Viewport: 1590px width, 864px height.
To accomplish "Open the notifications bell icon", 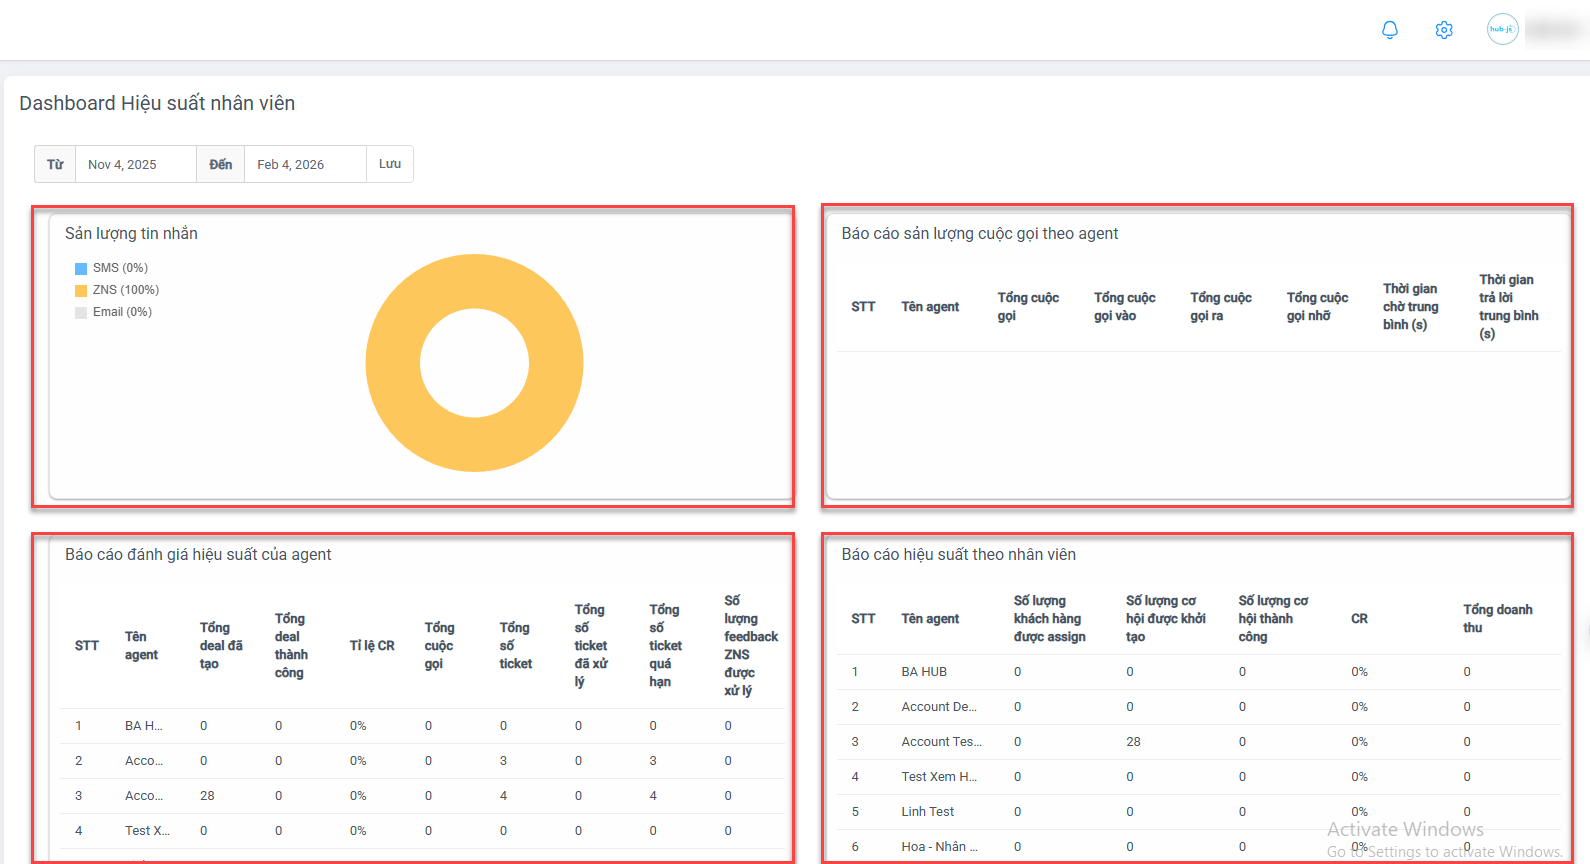I will 1389,30.
